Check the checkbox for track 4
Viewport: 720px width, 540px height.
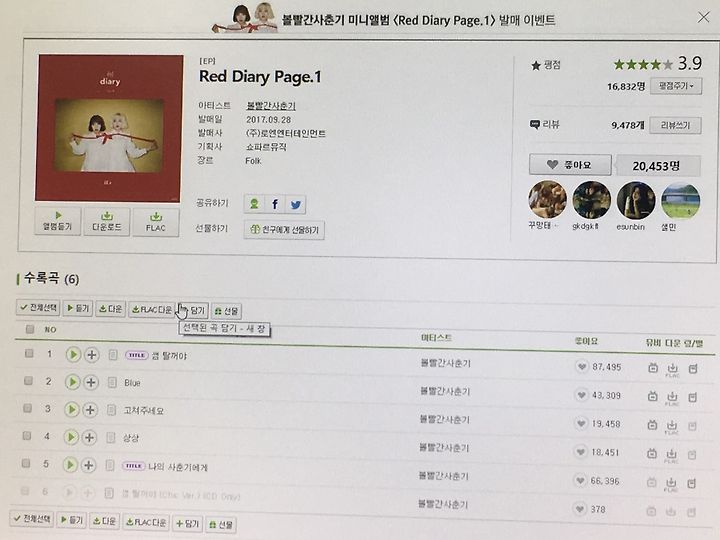27,436
